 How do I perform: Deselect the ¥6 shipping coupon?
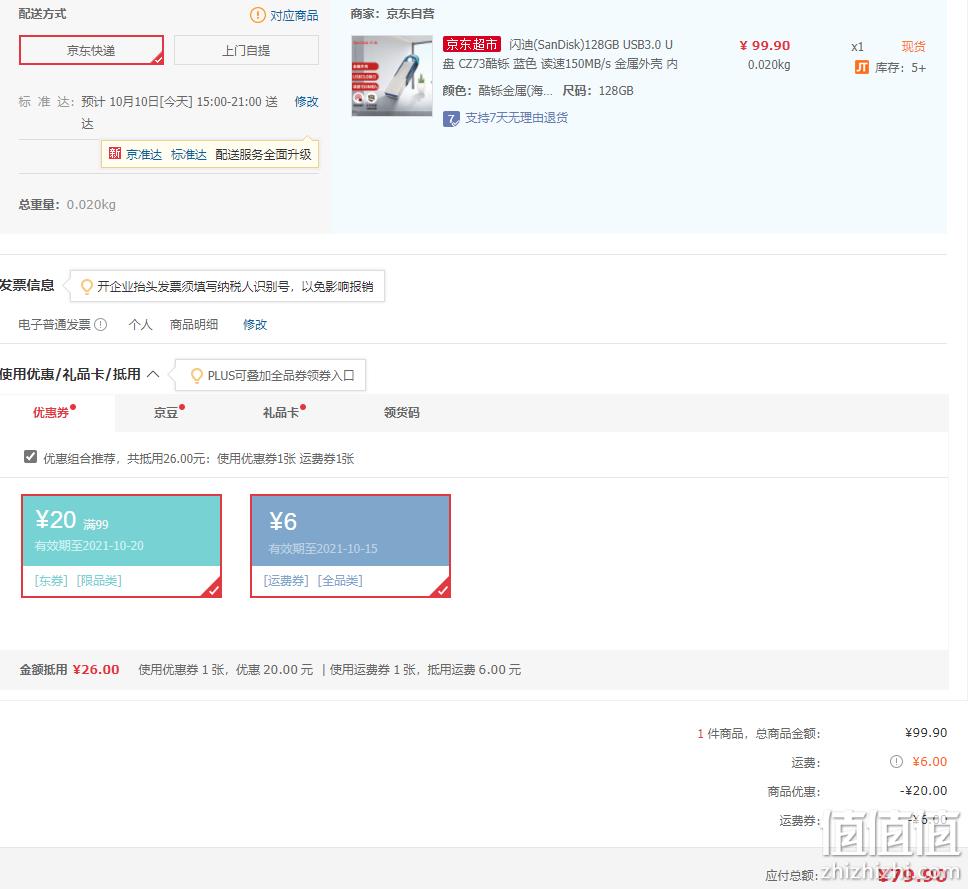coord(350,546)
